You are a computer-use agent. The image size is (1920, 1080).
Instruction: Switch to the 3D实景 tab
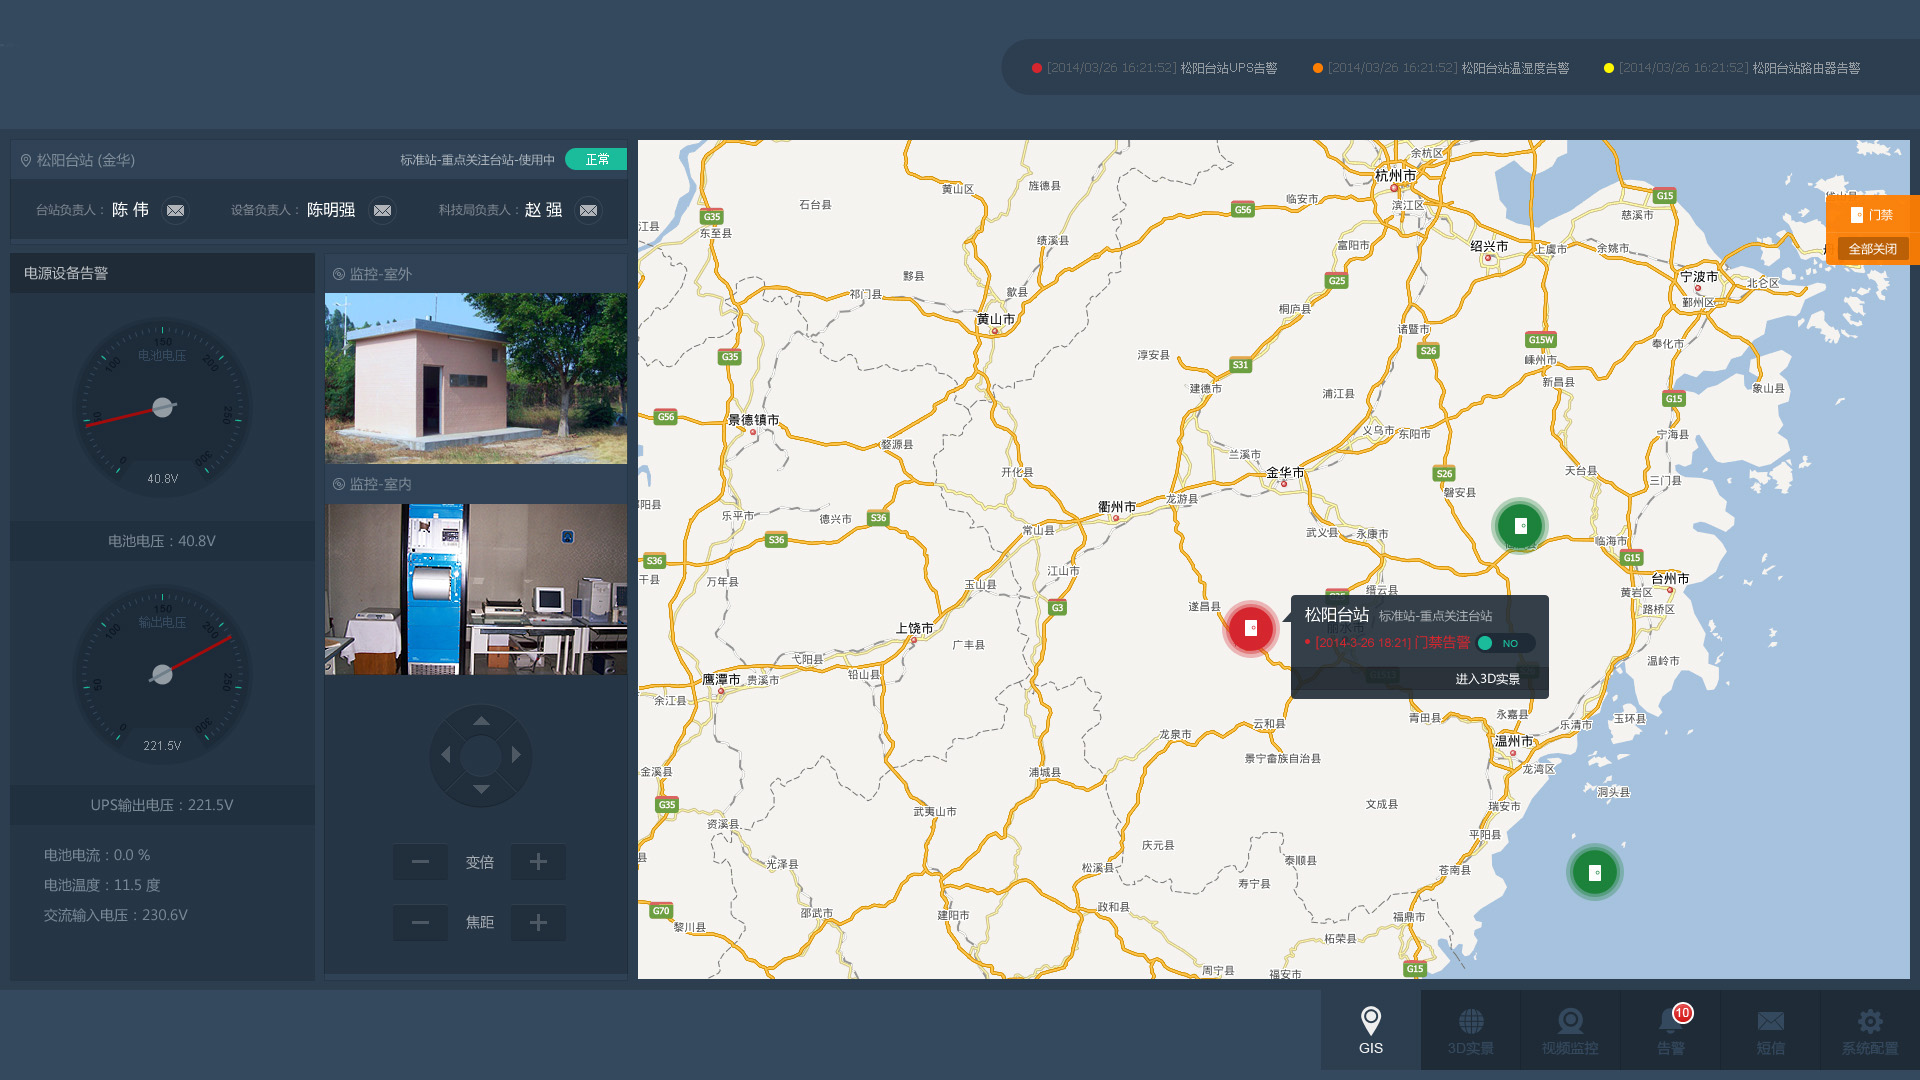[1470, 1031]
